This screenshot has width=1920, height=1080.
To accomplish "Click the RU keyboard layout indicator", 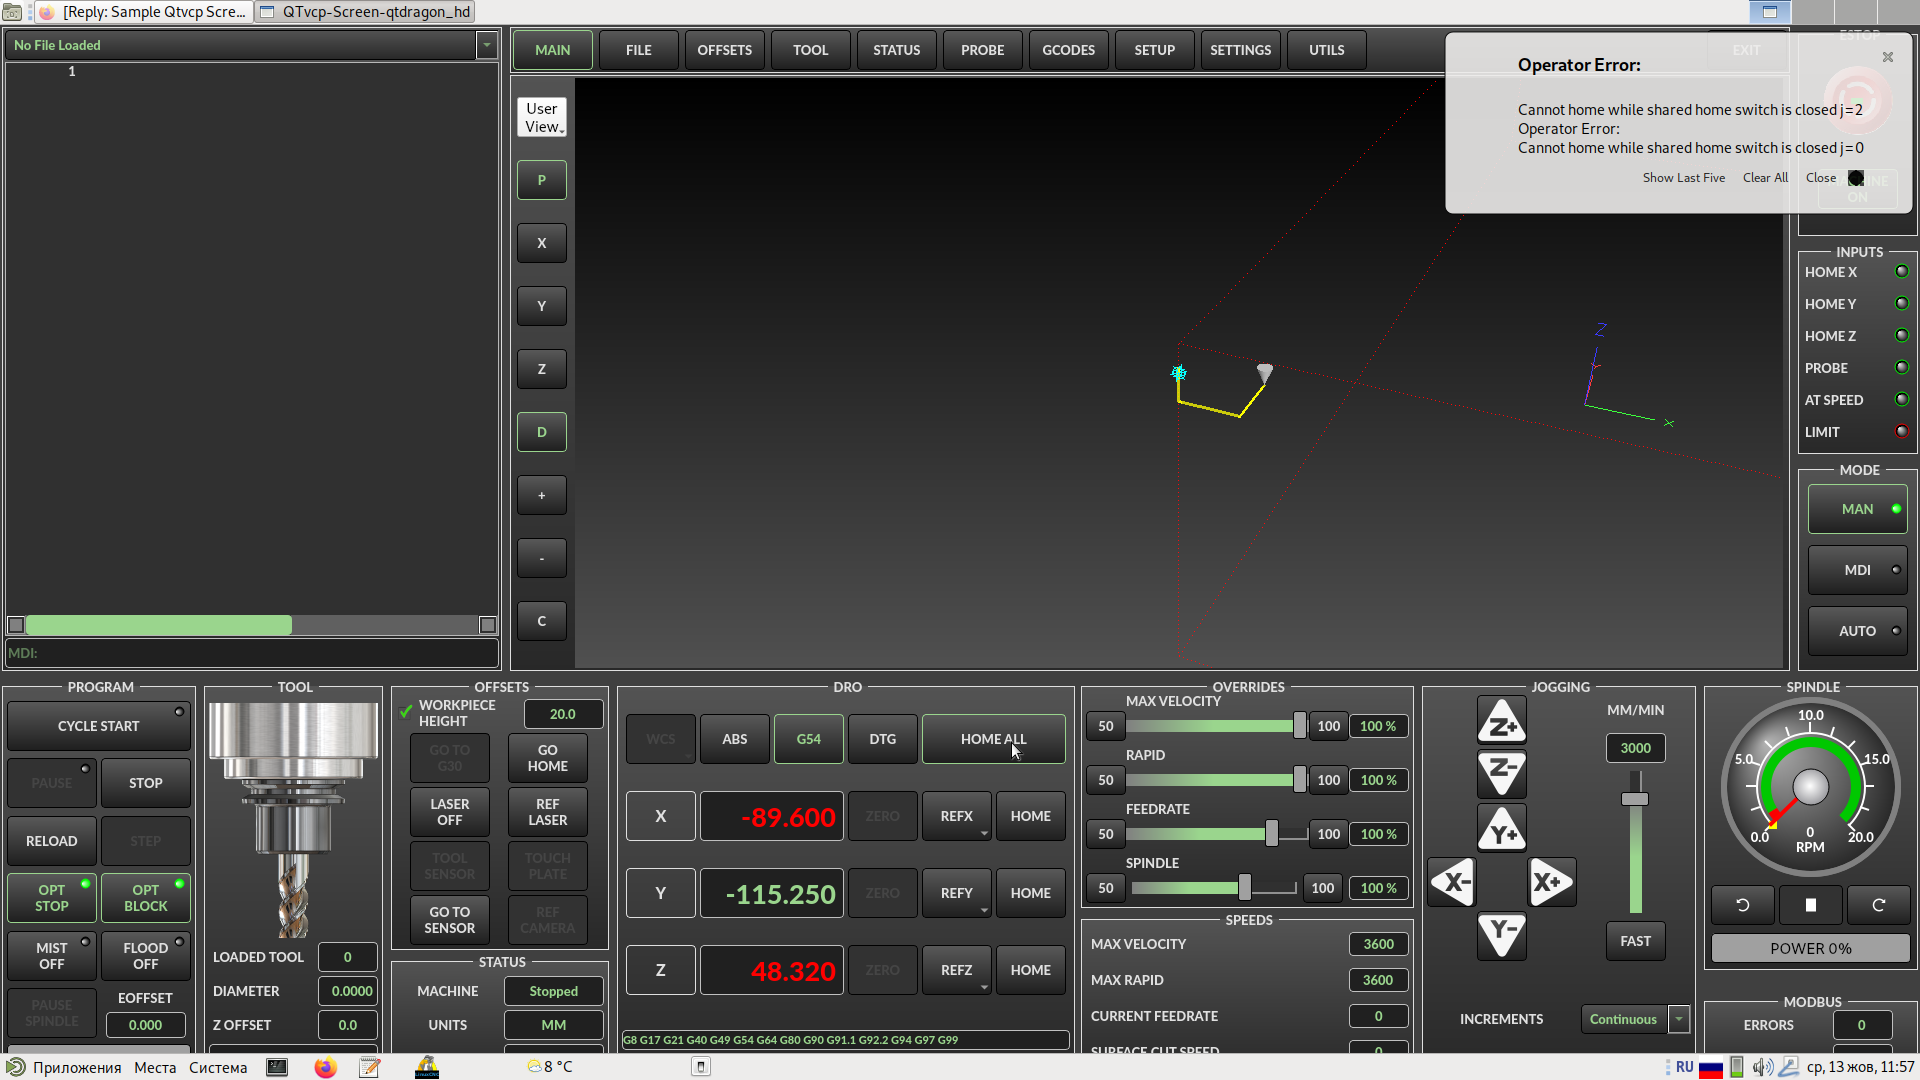I will coord(1684,1067).
